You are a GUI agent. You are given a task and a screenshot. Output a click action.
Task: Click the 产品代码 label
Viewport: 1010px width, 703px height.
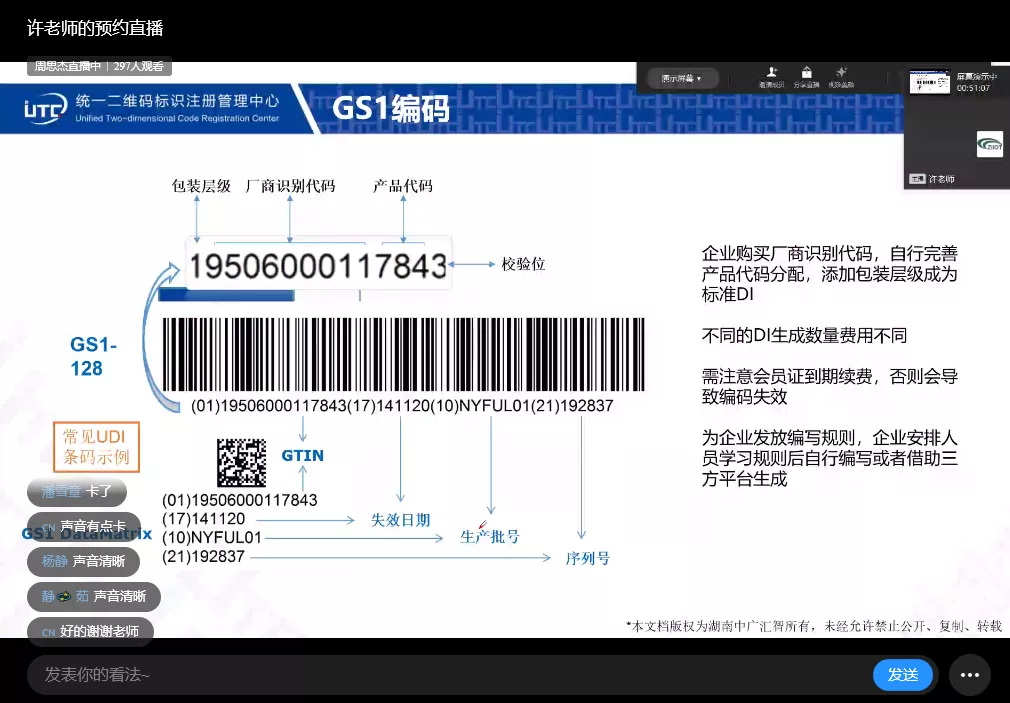[403, 186]
